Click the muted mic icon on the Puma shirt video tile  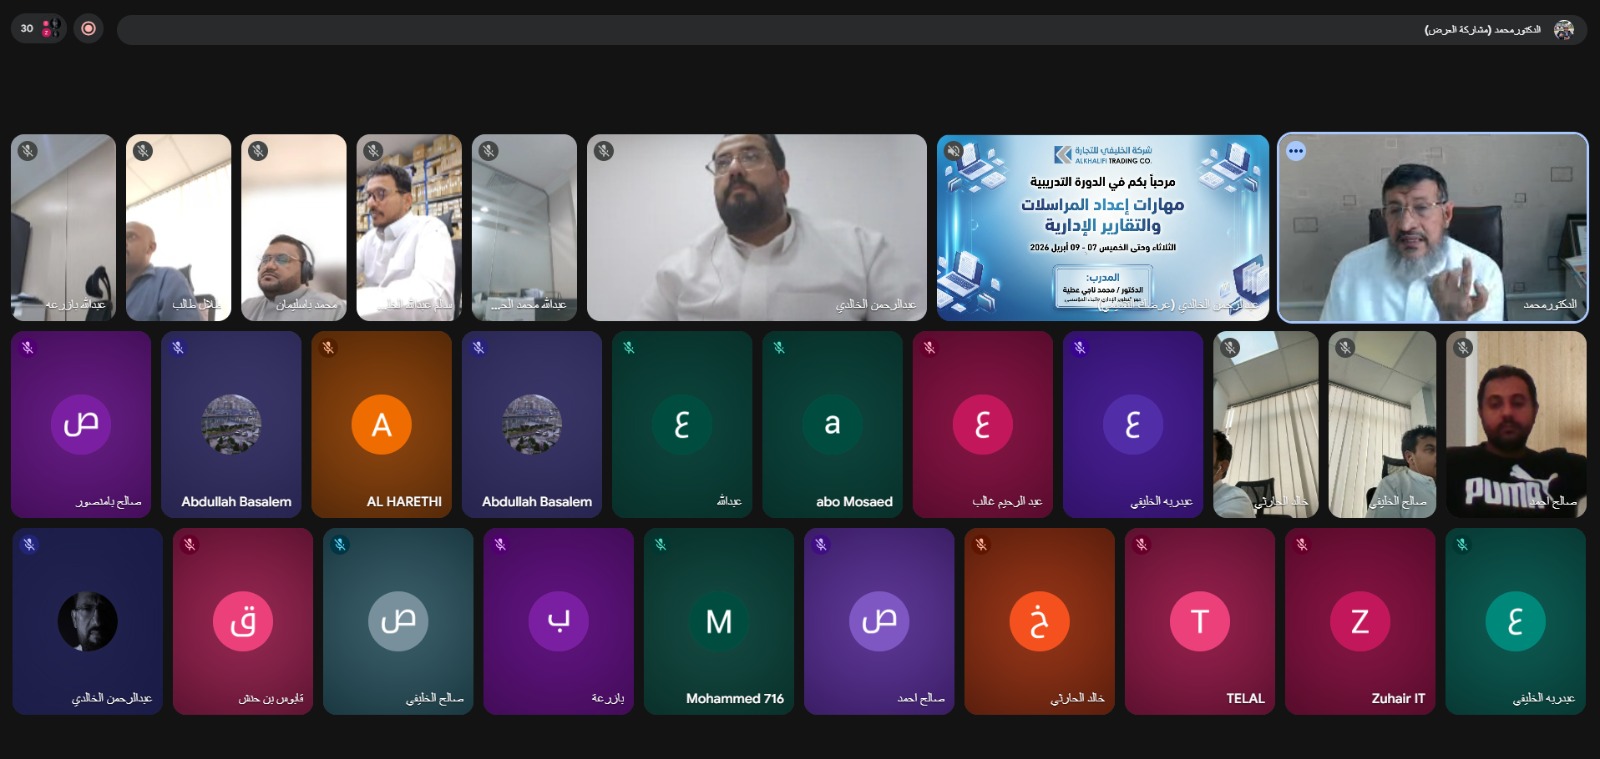point(1463,348)
